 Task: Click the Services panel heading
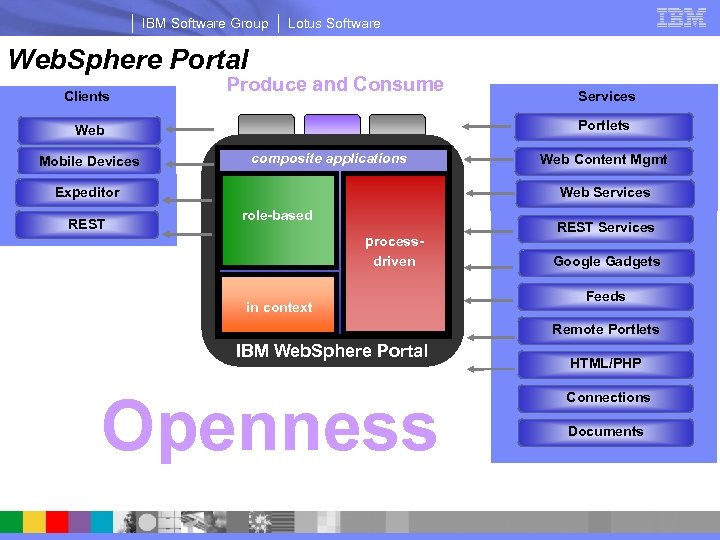click(x=607, y=96)
